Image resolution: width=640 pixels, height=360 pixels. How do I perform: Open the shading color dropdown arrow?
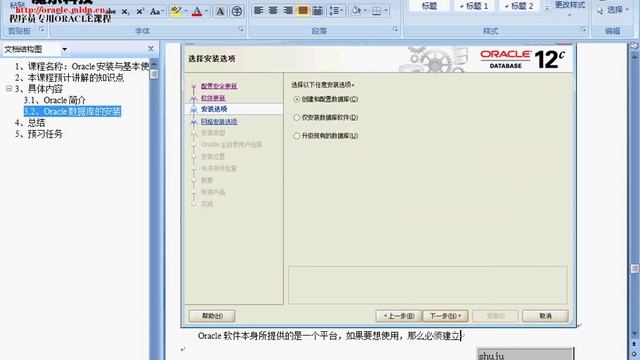point(365,11)
